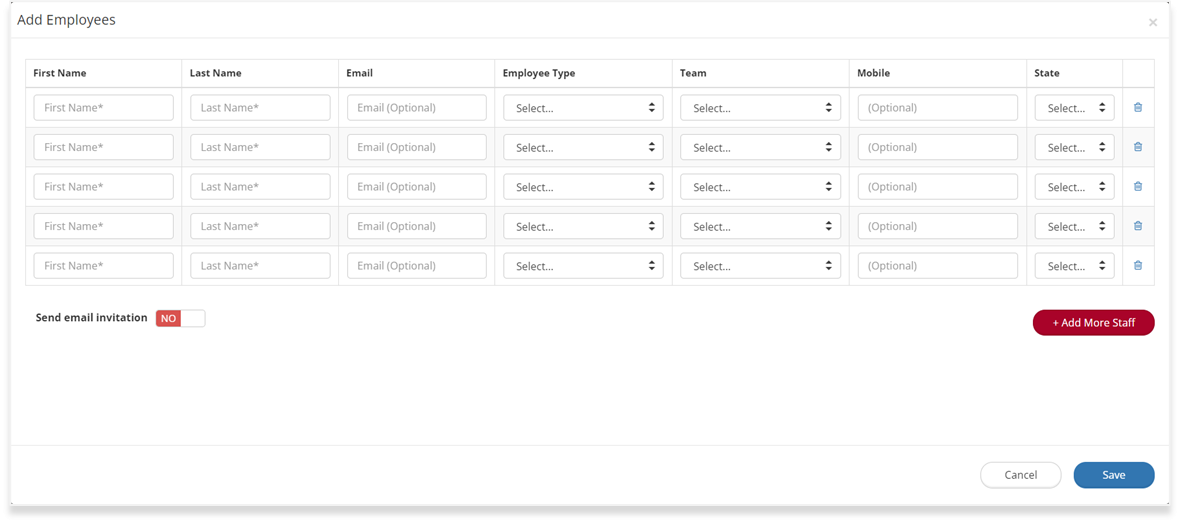Click the Add Employees dialog title
1180x523 pixels.
click(x=66, y=20)
